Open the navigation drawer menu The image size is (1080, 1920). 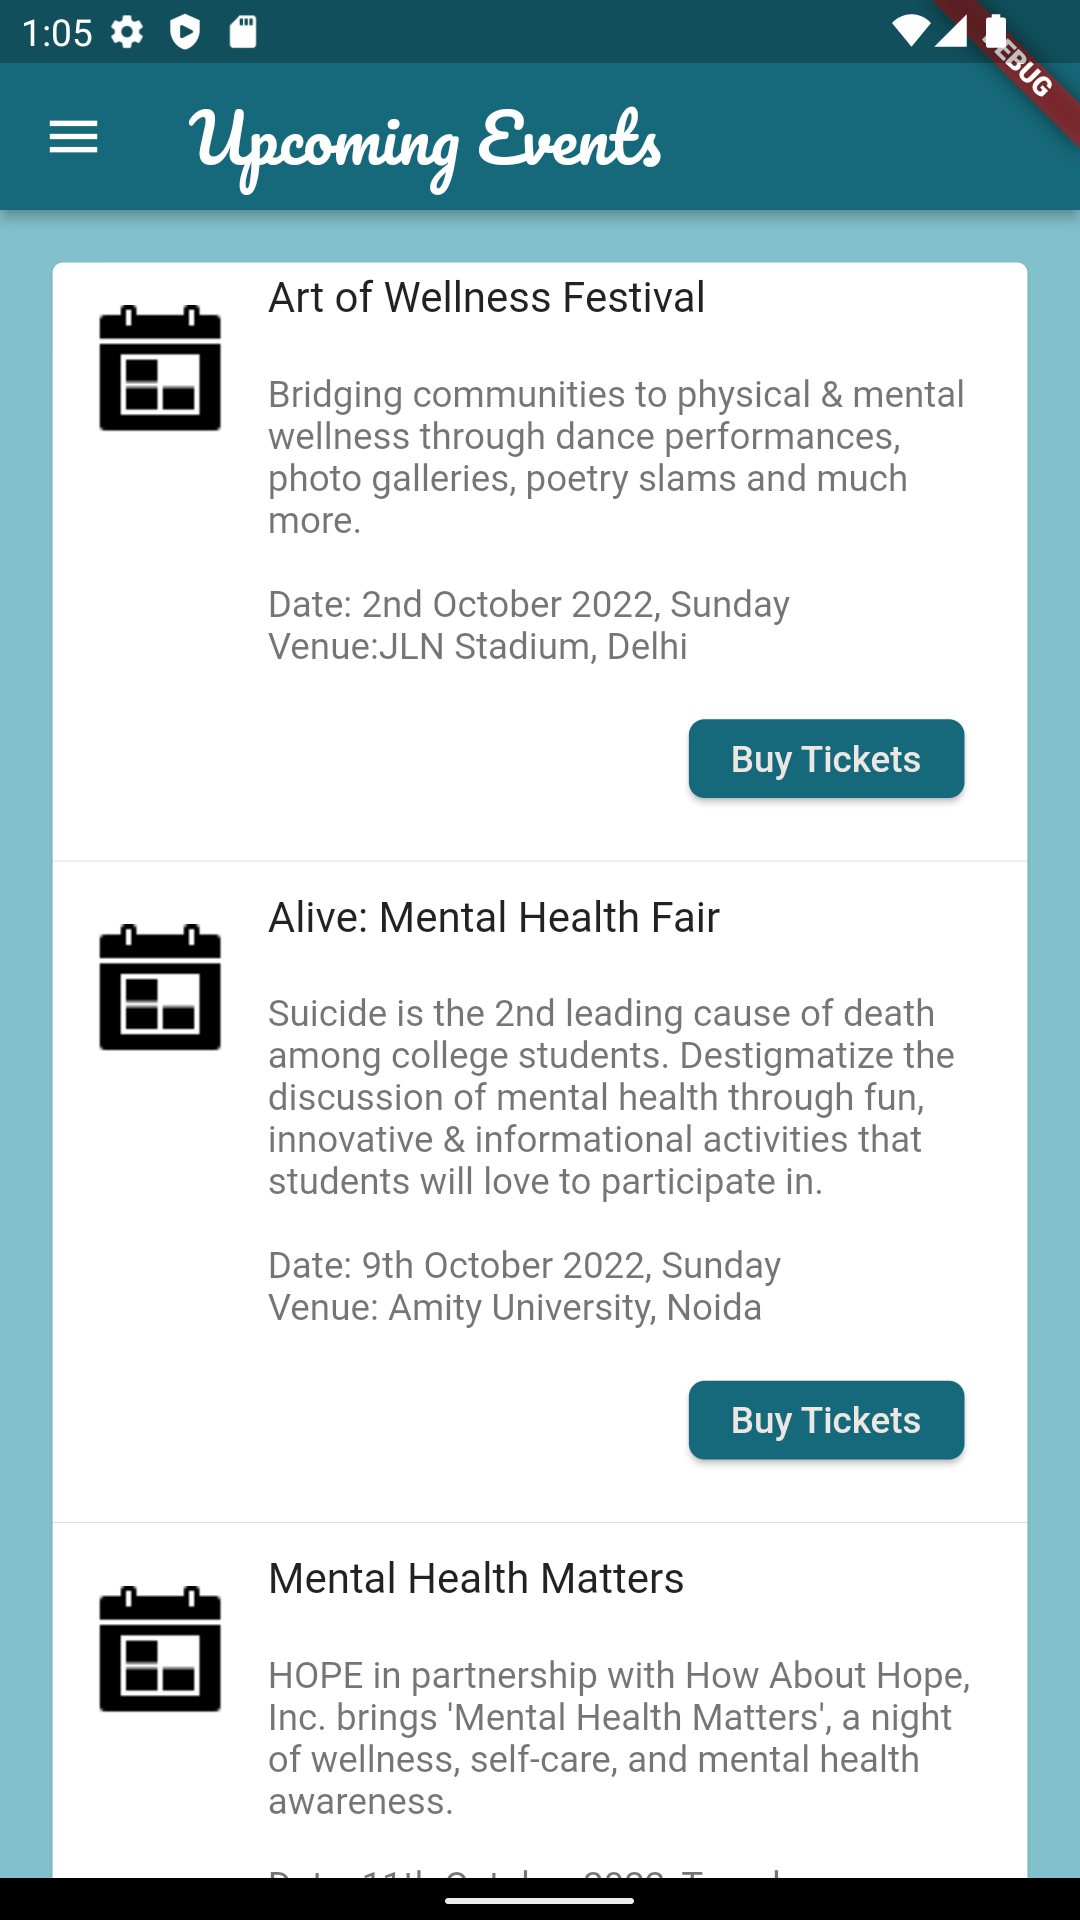pyautogui.click(x=73, y=136)
